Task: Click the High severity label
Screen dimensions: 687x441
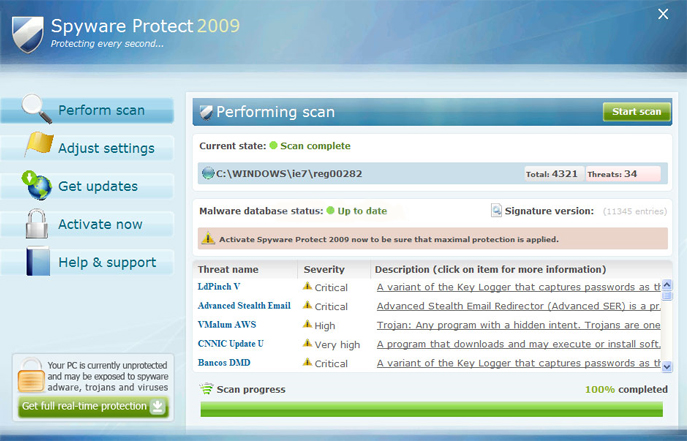Action: [325, 325]
